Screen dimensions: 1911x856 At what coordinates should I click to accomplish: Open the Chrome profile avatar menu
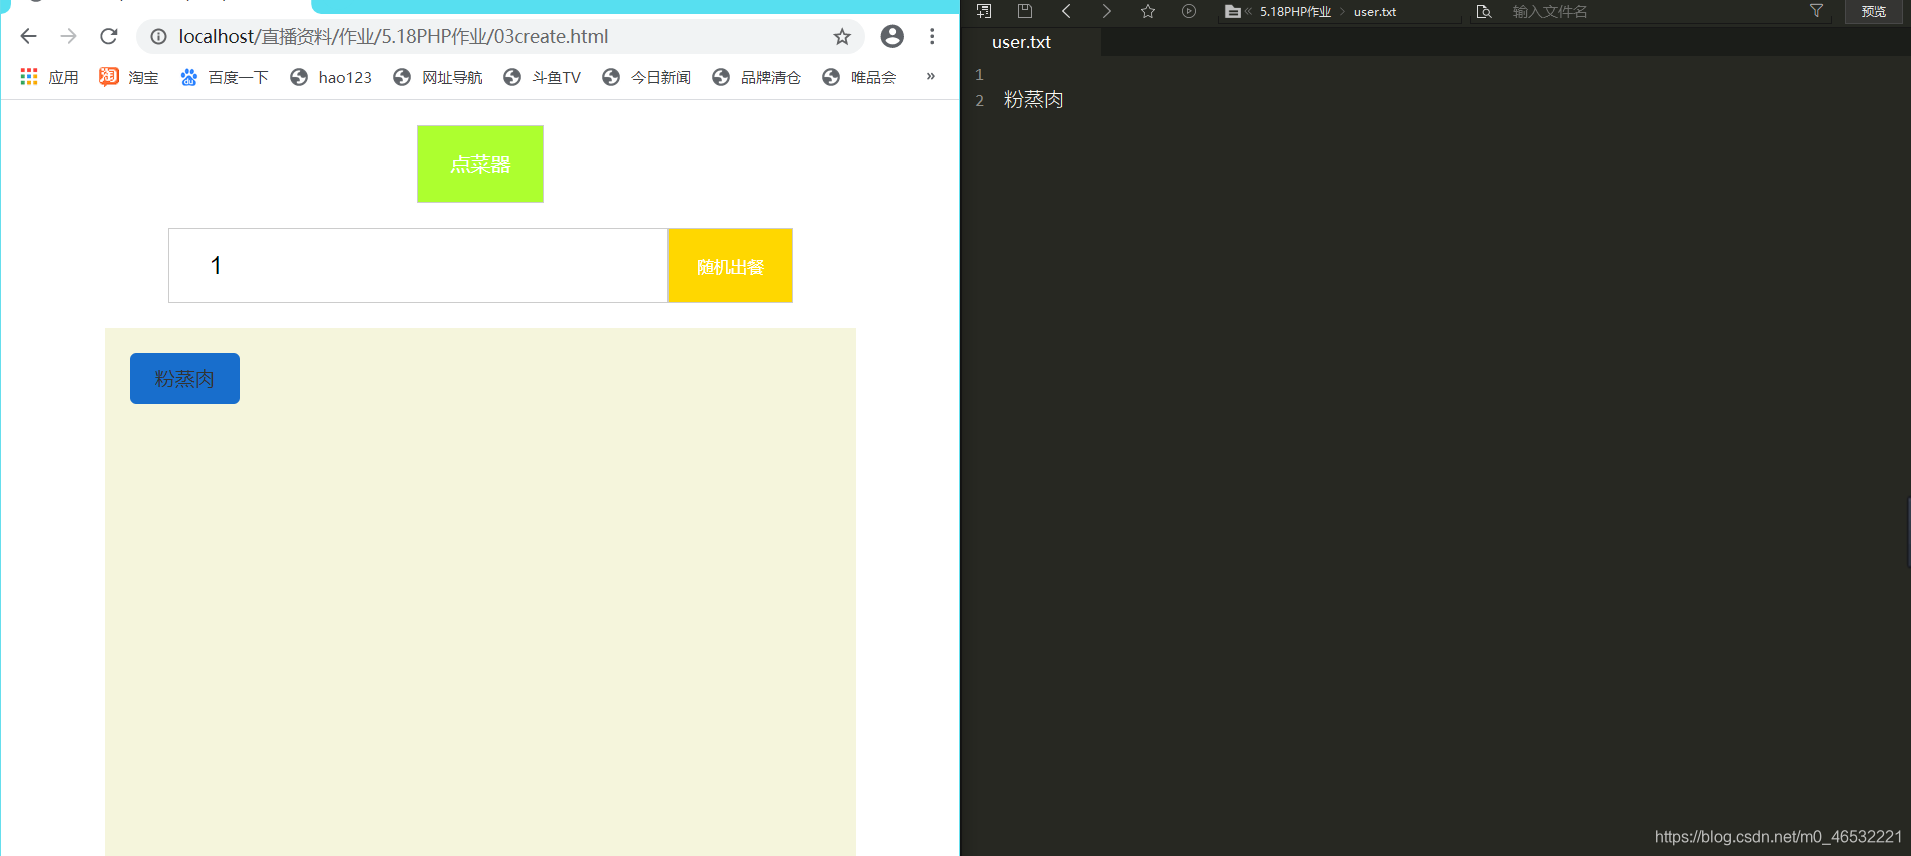coord(892,37)
